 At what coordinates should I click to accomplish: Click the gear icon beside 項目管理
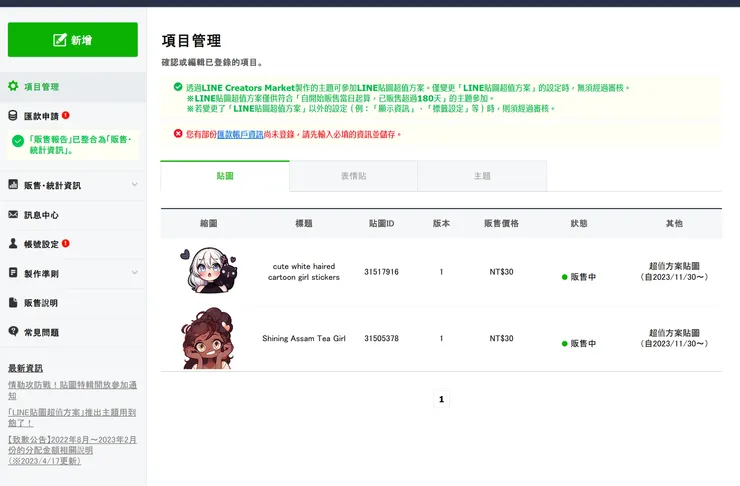point(13,86)
